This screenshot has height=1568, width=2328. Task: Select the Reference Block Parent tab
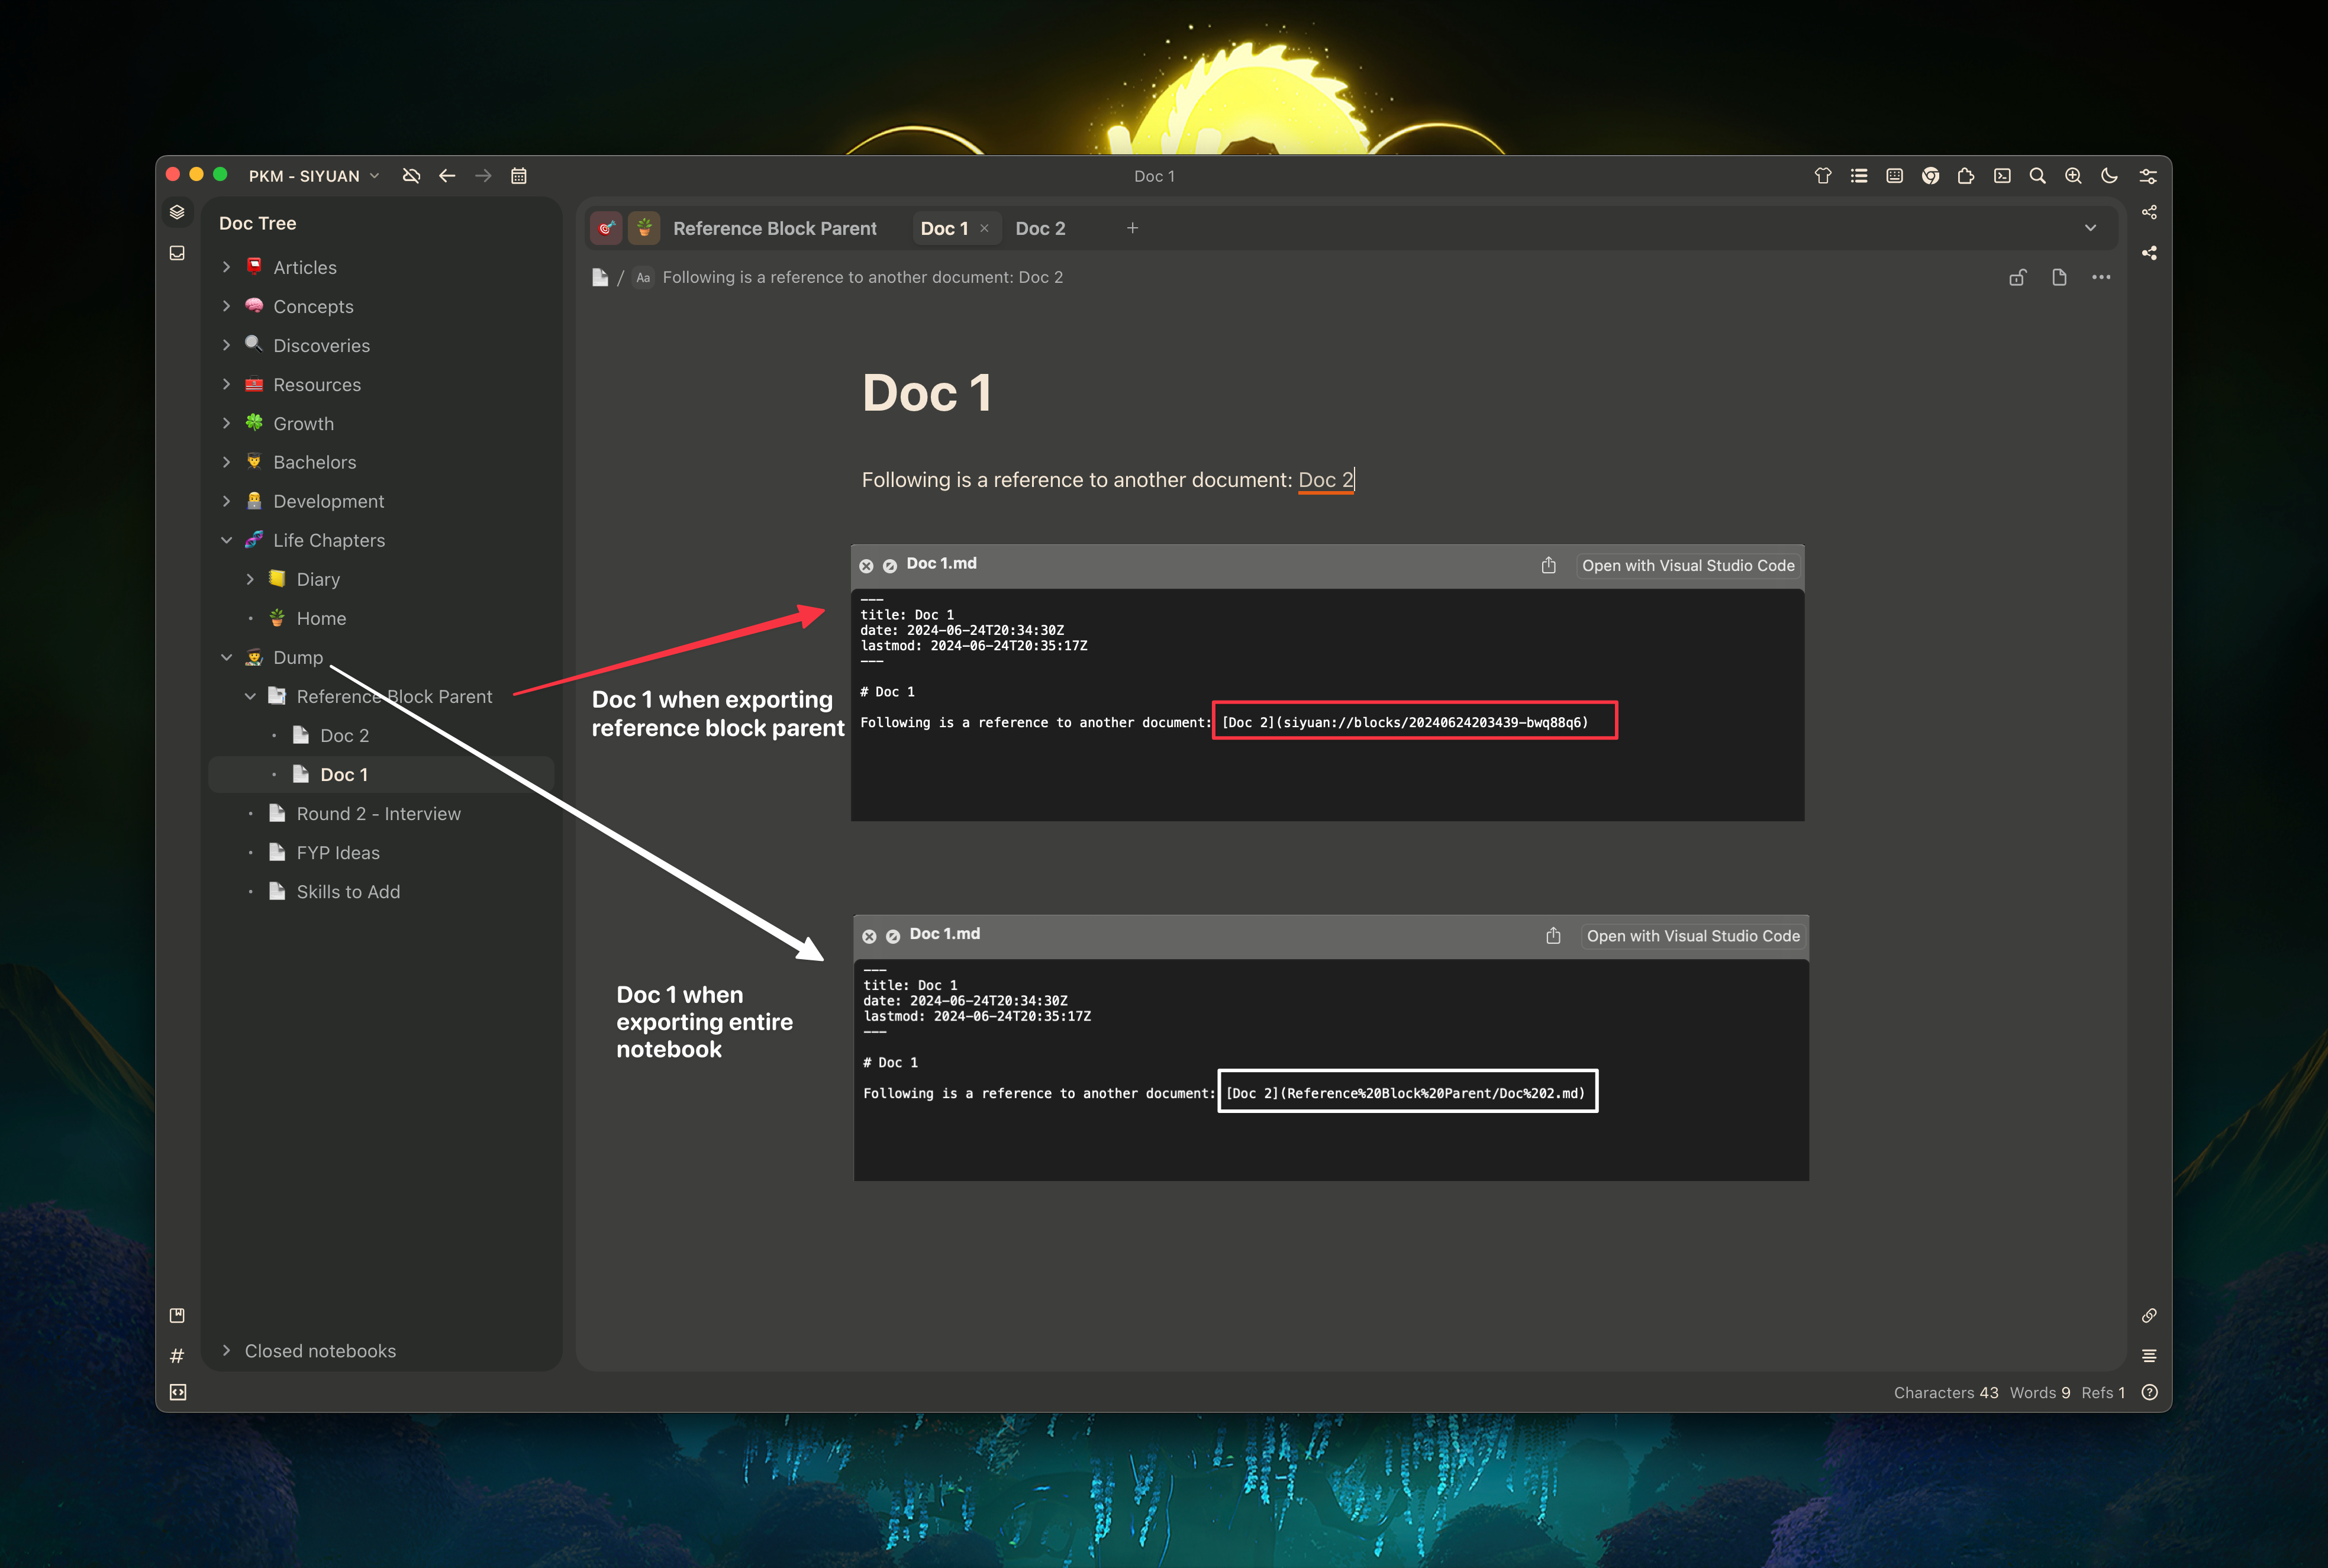pyautogui.click(x=774, y=228)
